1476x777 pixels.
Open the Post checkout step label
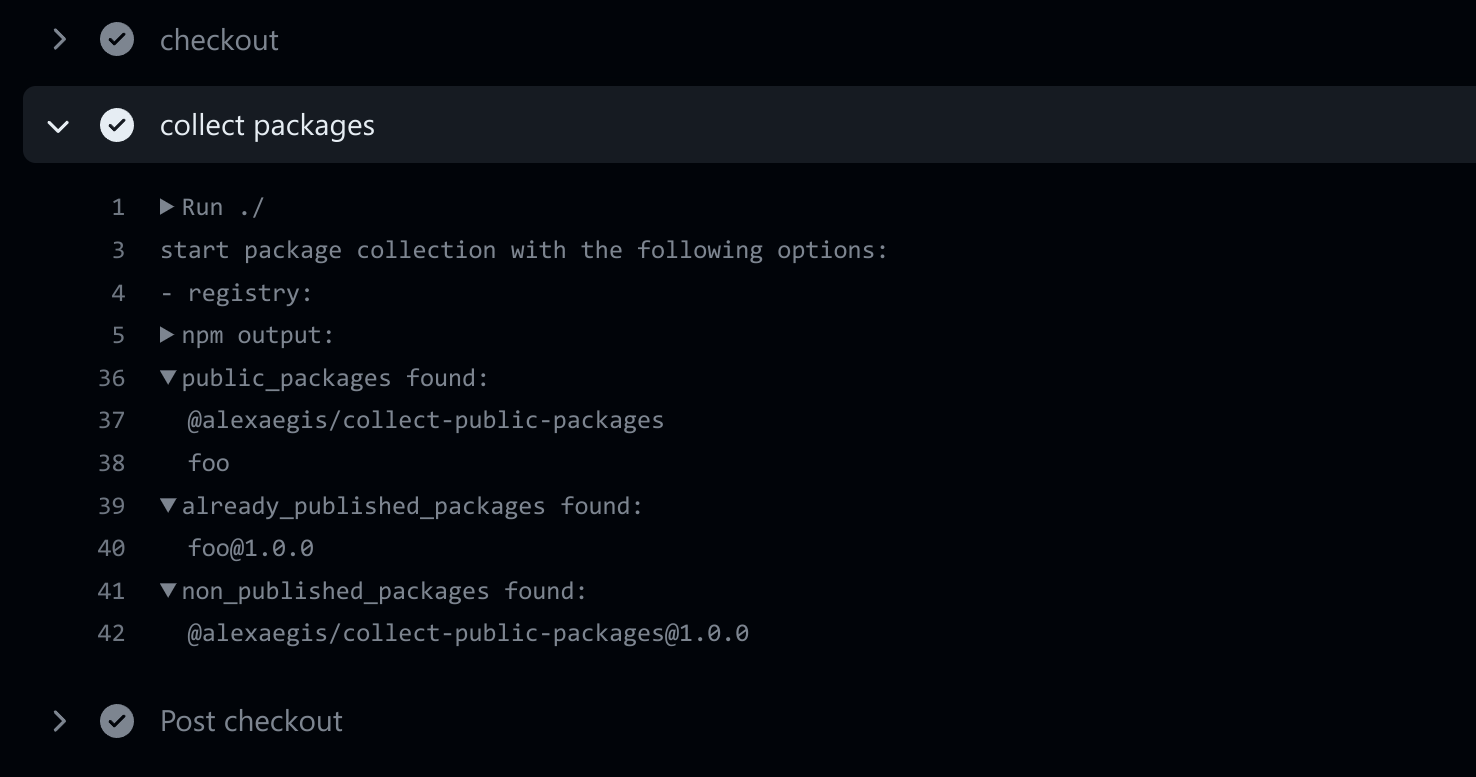tap(251, 721)
